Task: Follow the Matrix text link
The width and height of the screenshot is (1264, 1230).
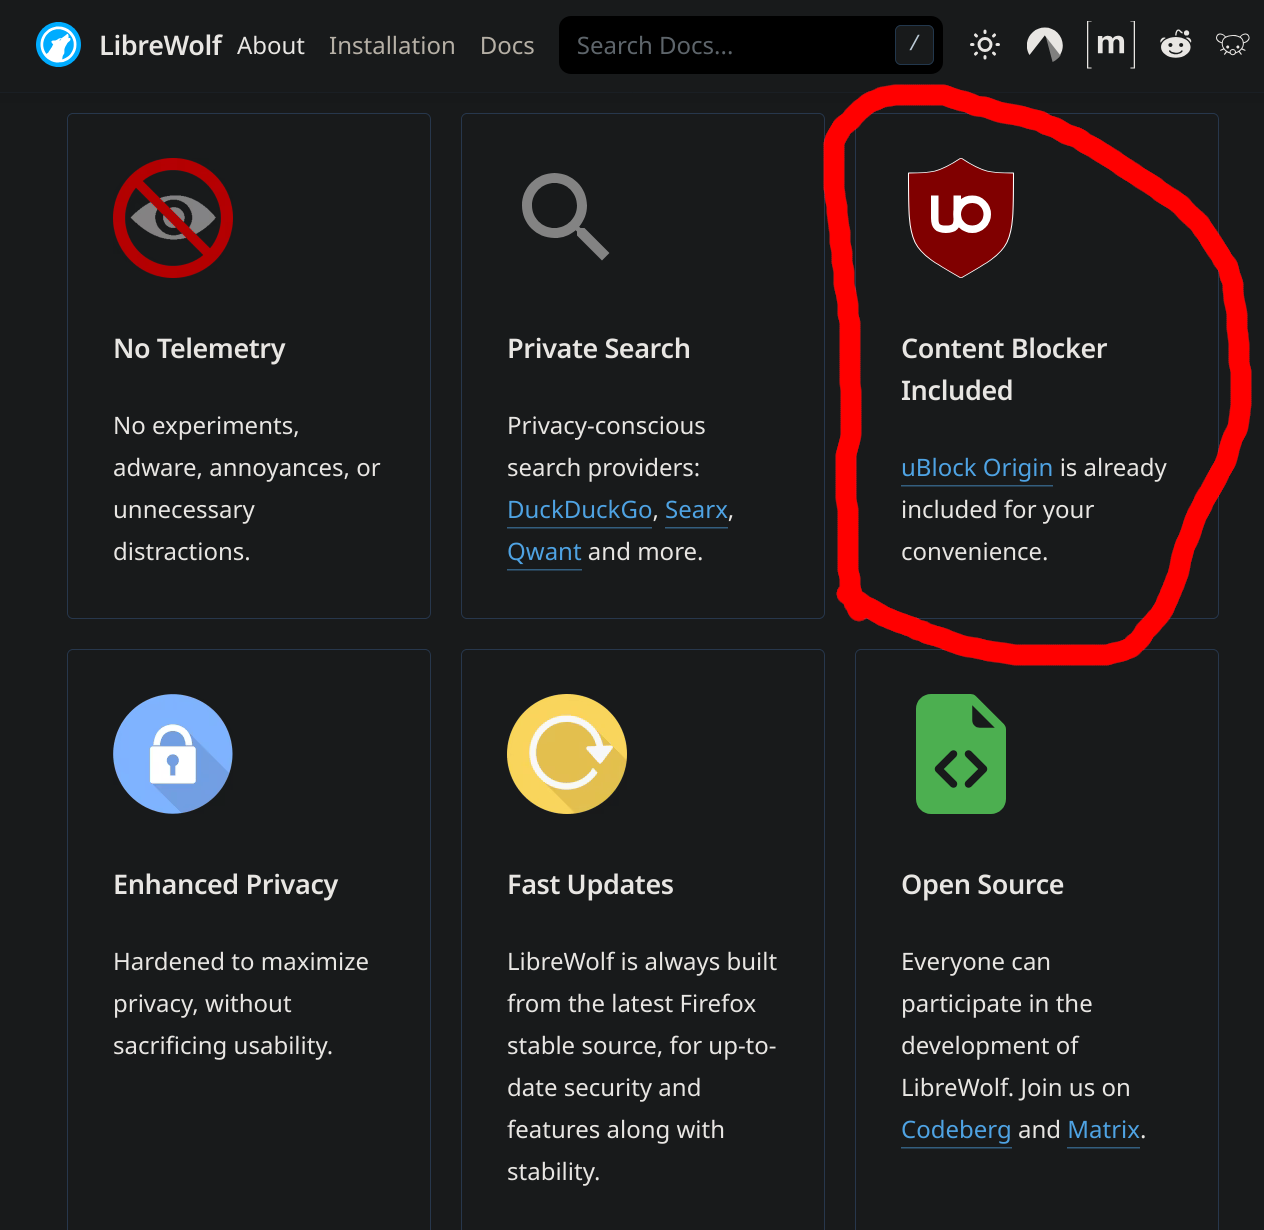Action: 1104,1130
